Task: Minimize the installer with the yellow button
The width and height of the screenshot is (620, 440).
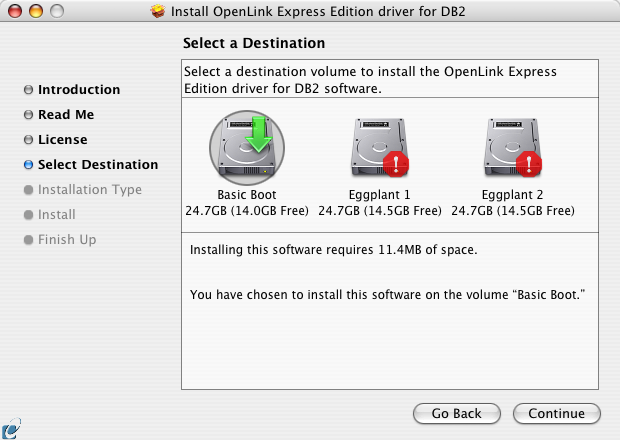Action: (x=36, y=11)
